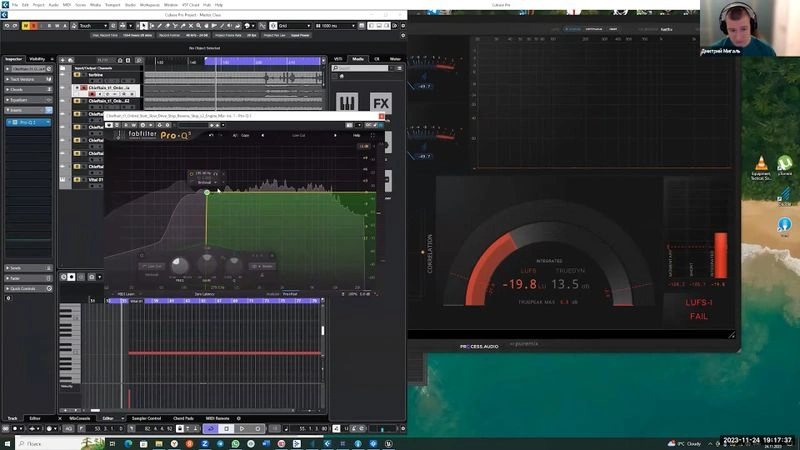The width and height of the screenshot is (800, 450).
Task: Switch to Sampler Control lower zone tab
Action: tap(146, 418)
